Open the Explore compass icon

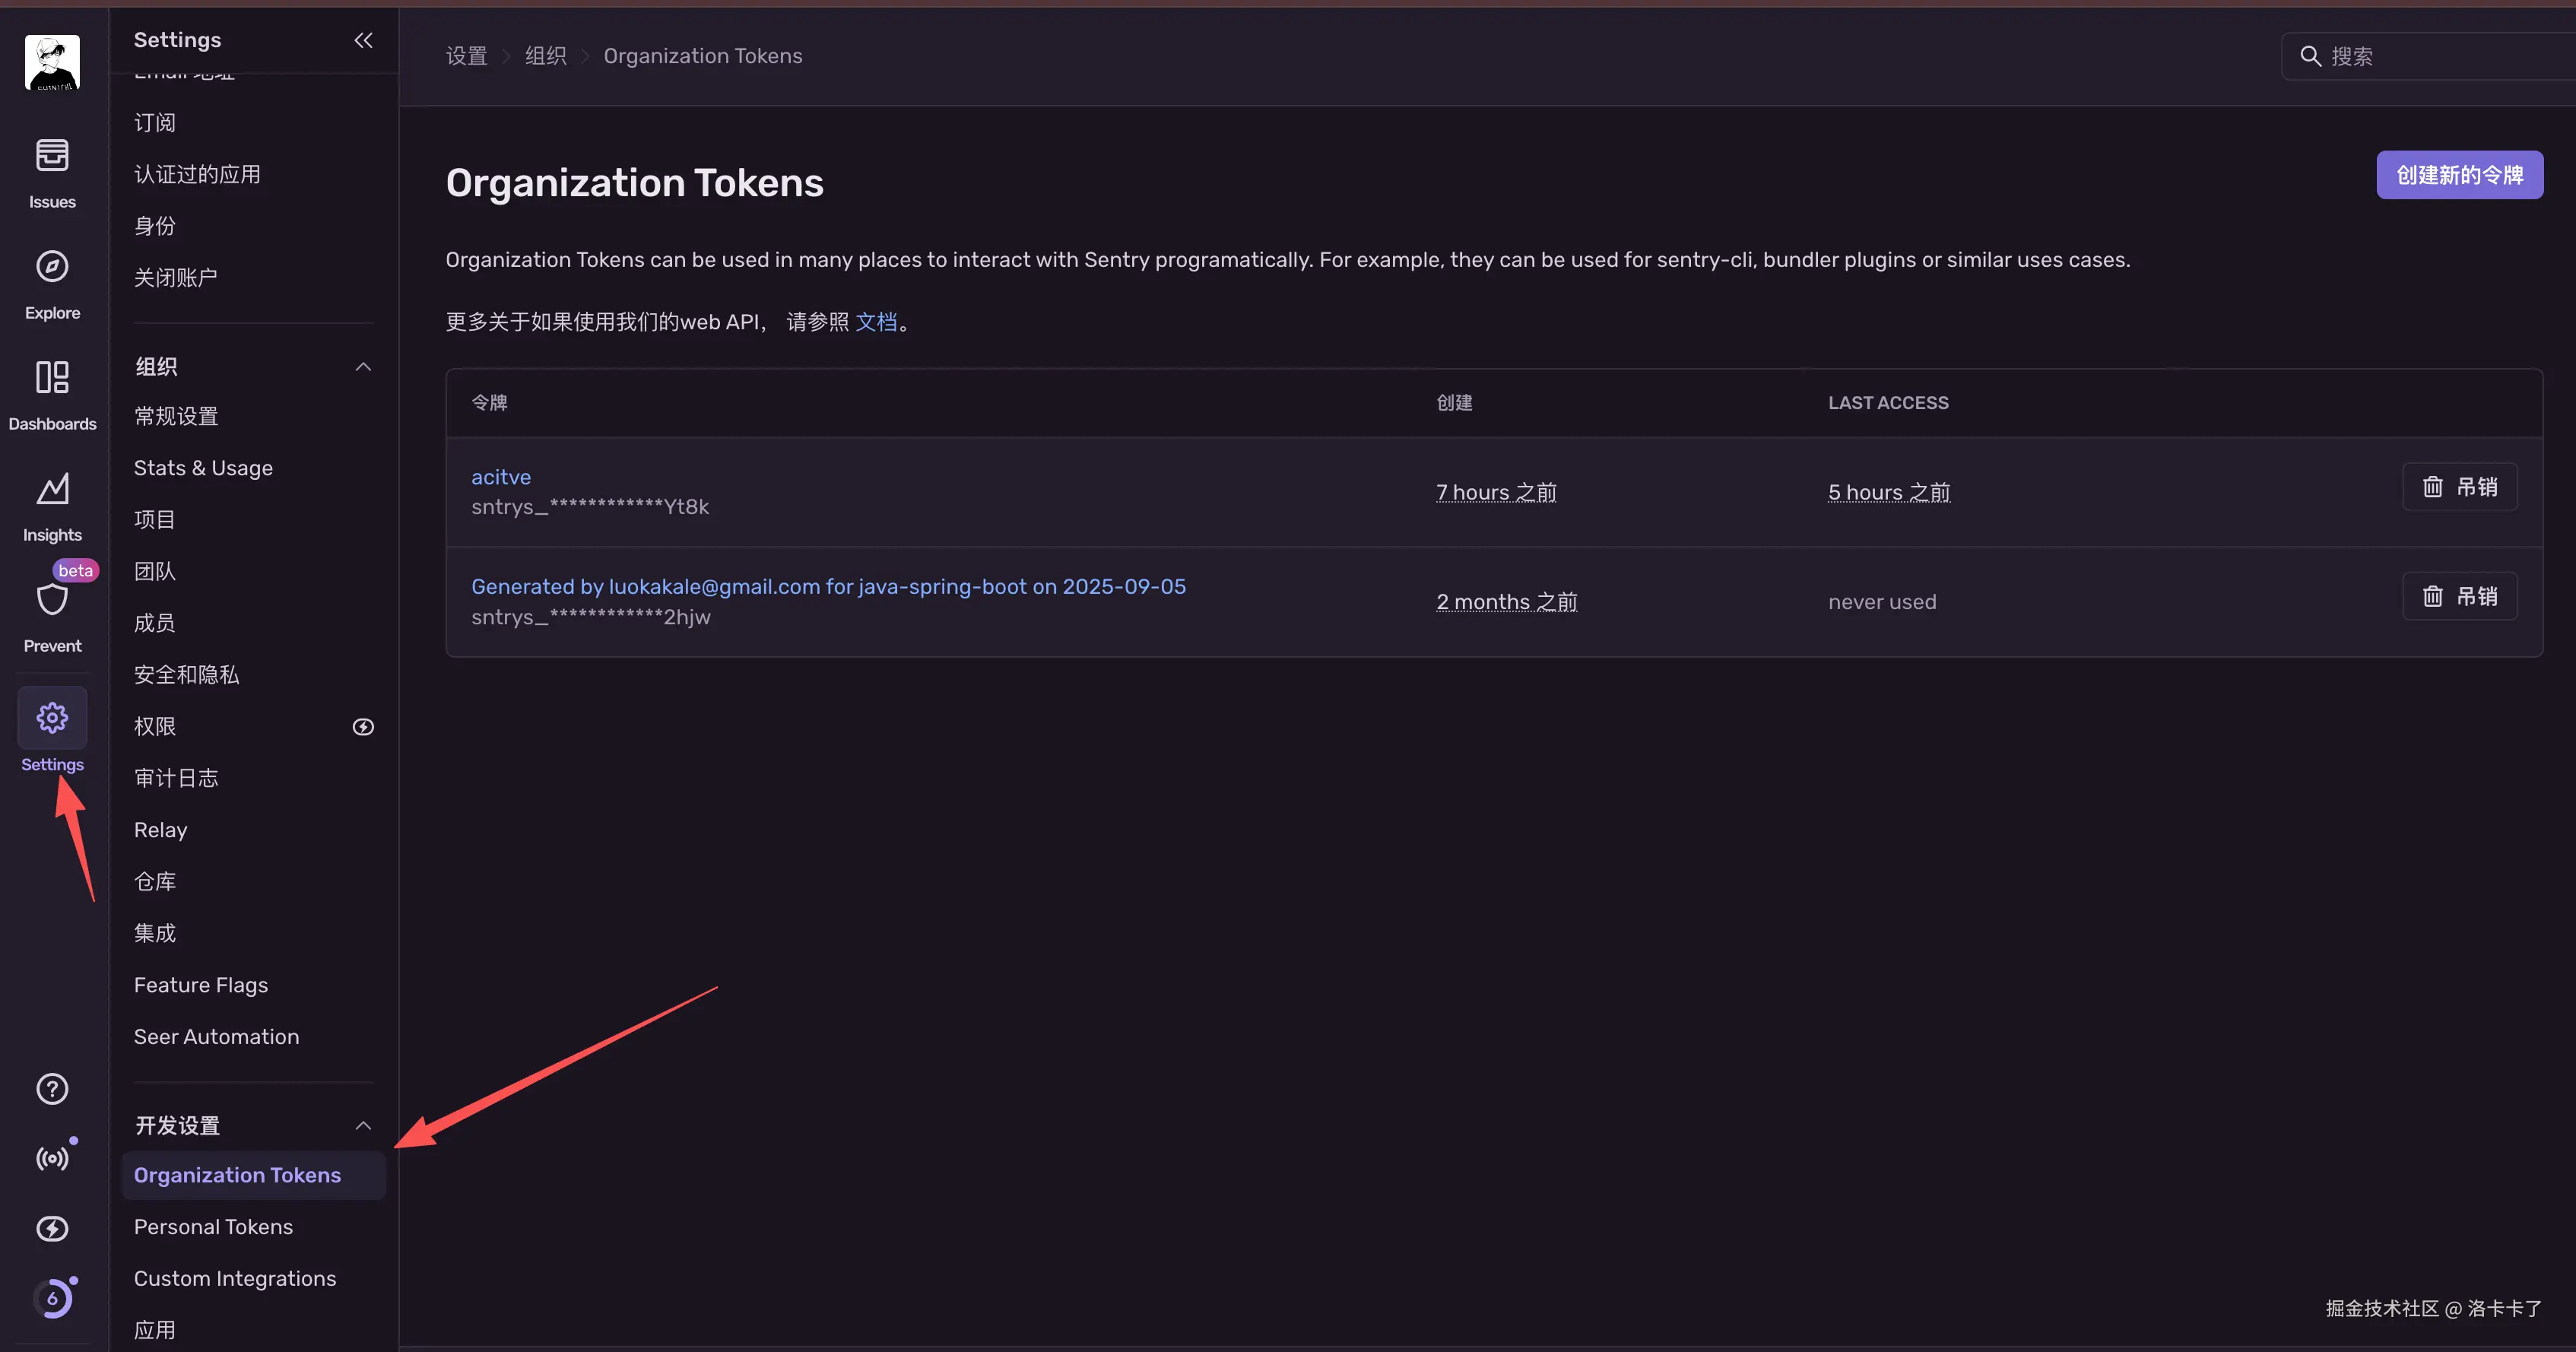tap(52, 267)
